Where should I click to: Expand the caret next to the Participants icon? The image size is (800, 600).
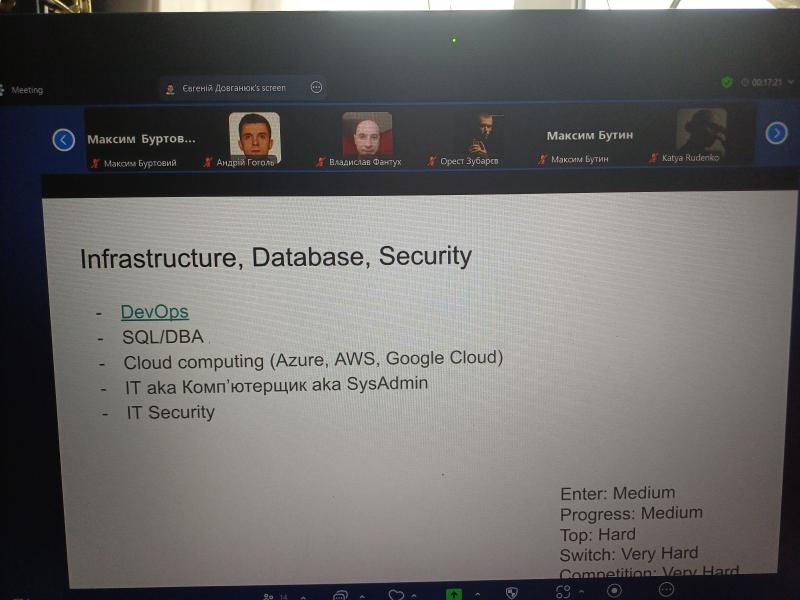click(x=303, y=596)
